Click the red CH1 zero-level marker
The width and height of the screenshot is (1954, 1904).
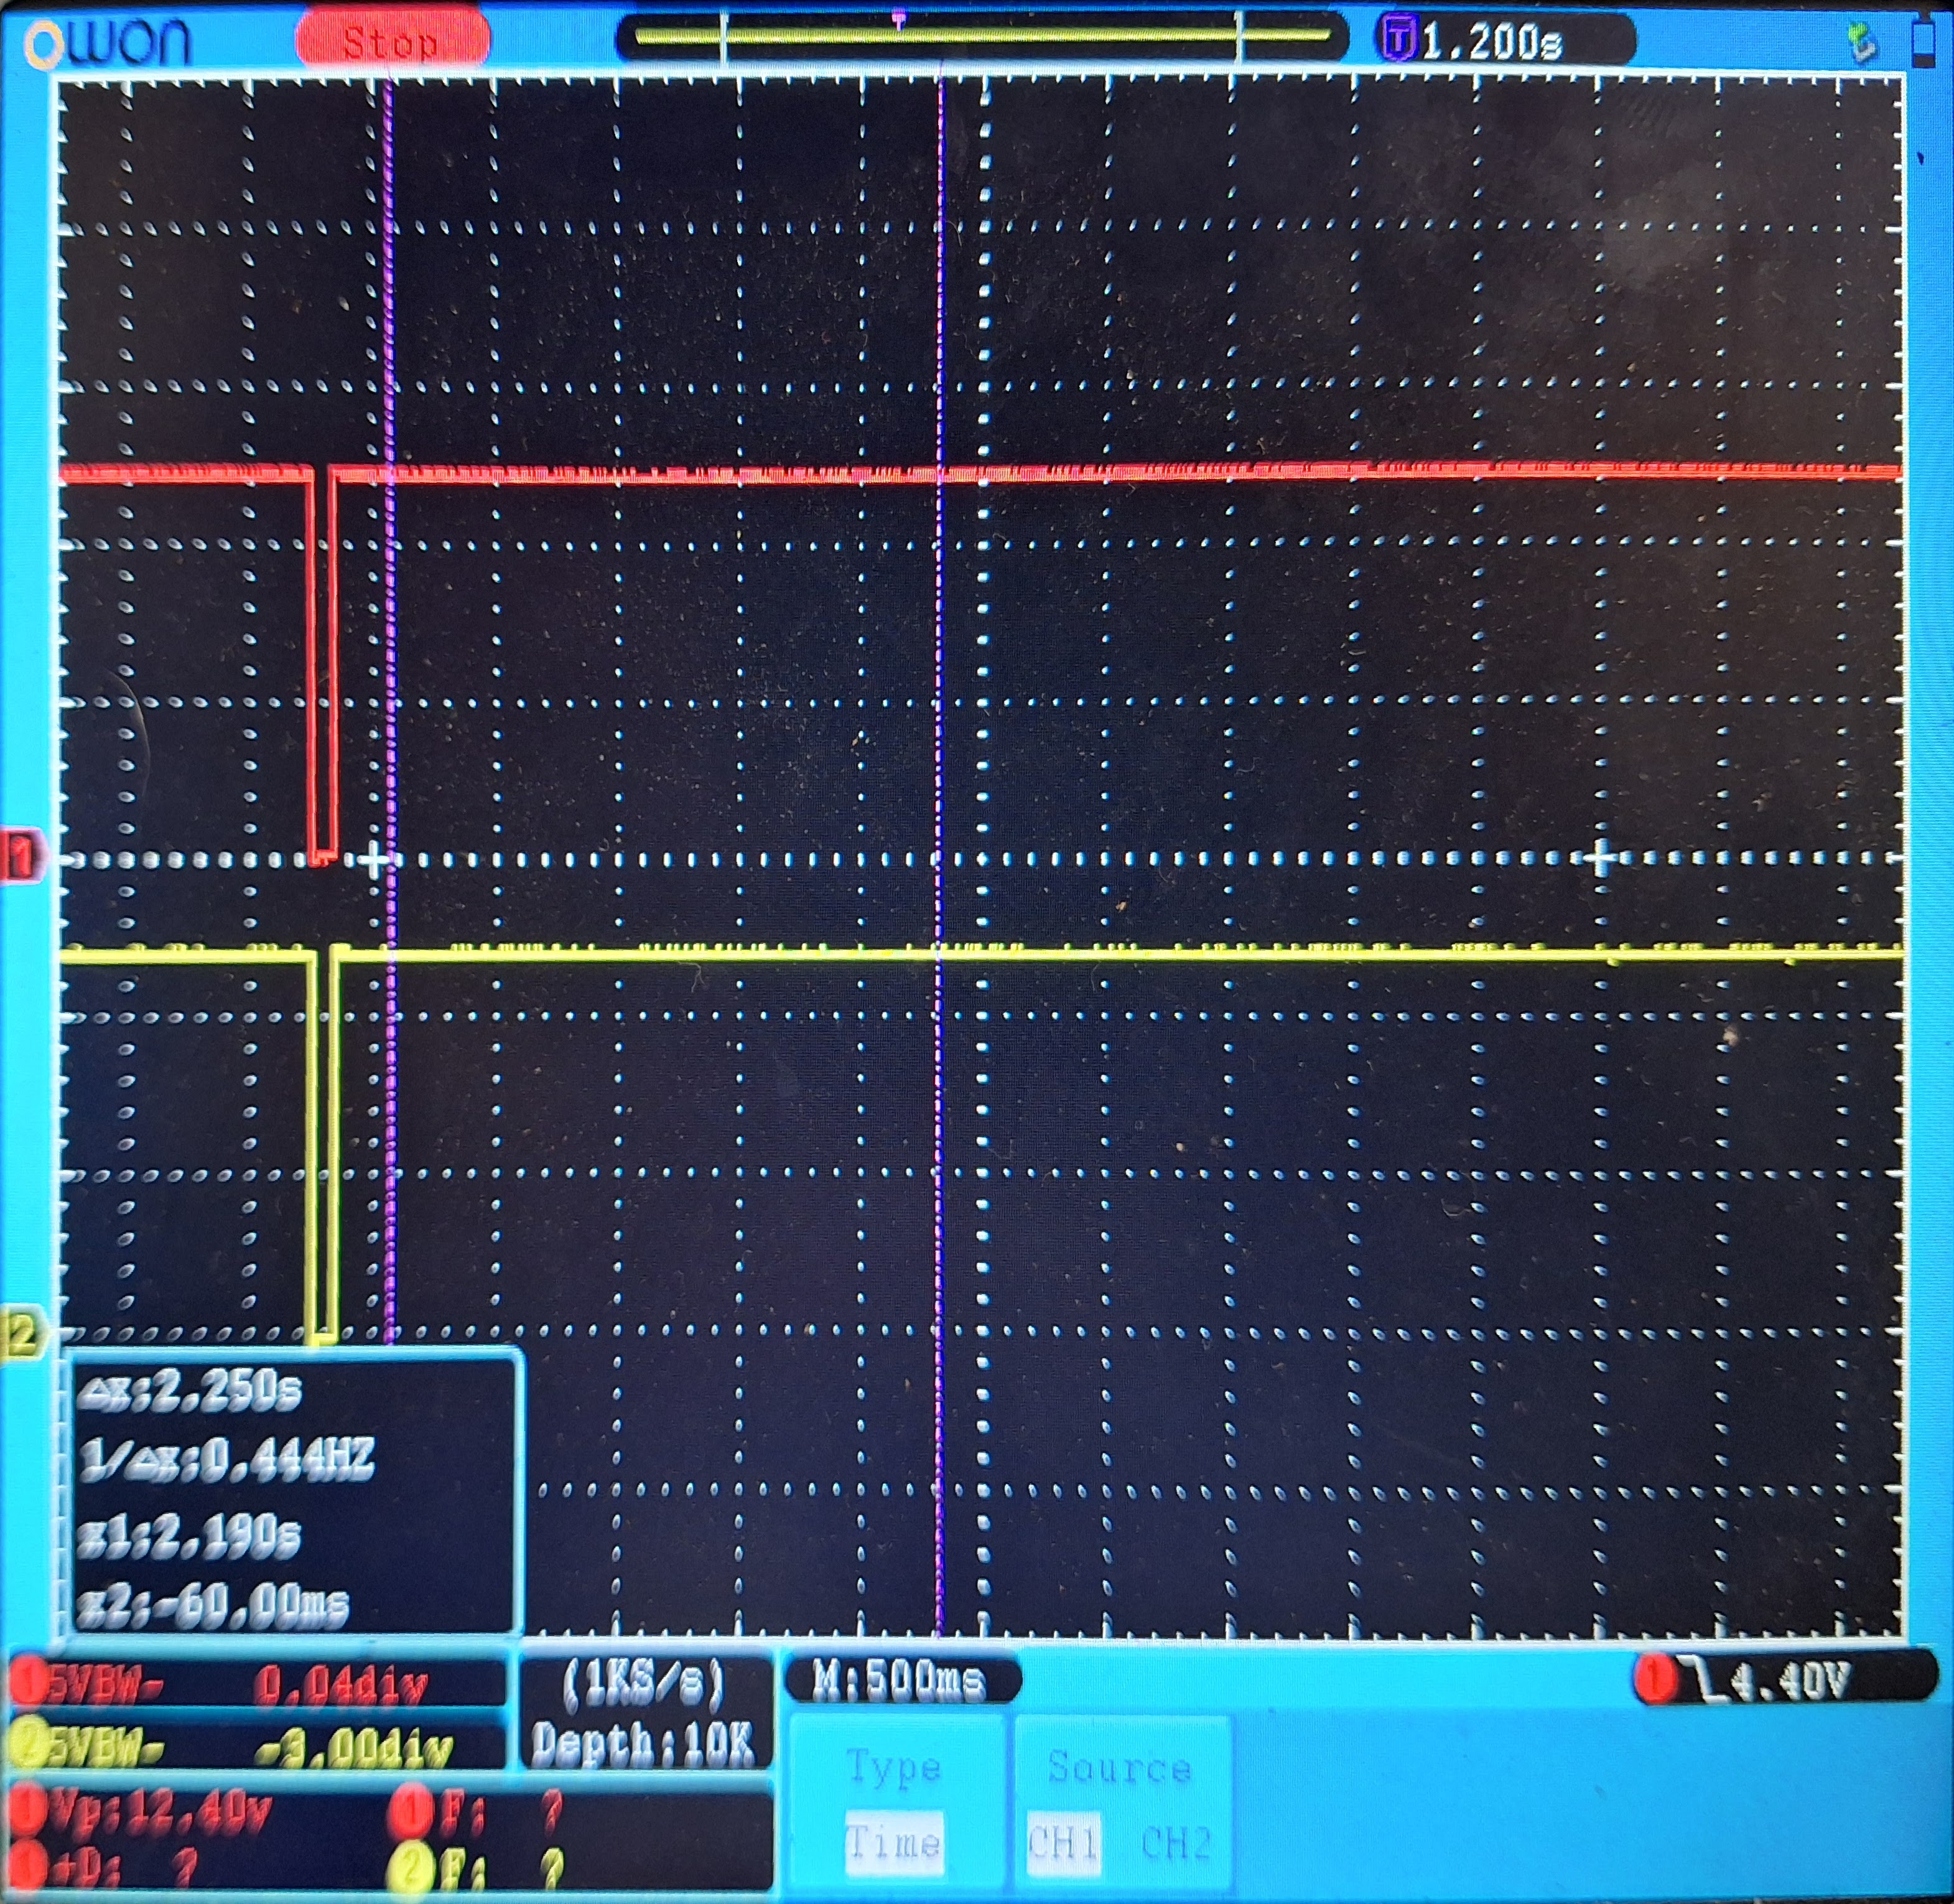tap(21, 857)
